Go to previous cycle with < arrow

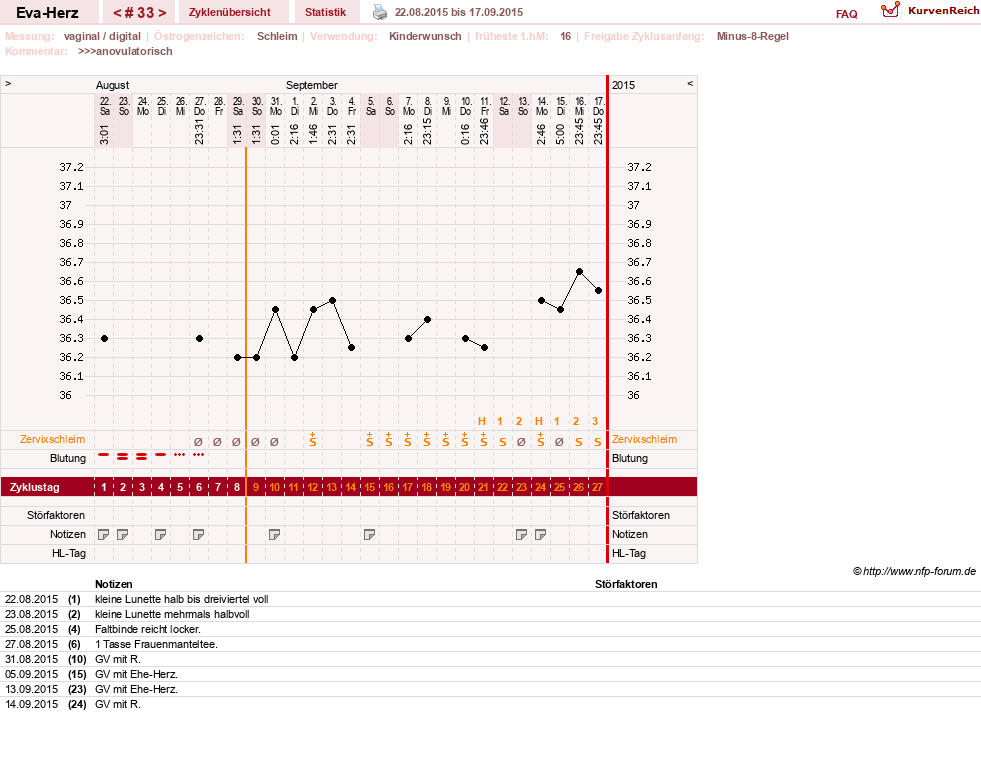[117, 13]
